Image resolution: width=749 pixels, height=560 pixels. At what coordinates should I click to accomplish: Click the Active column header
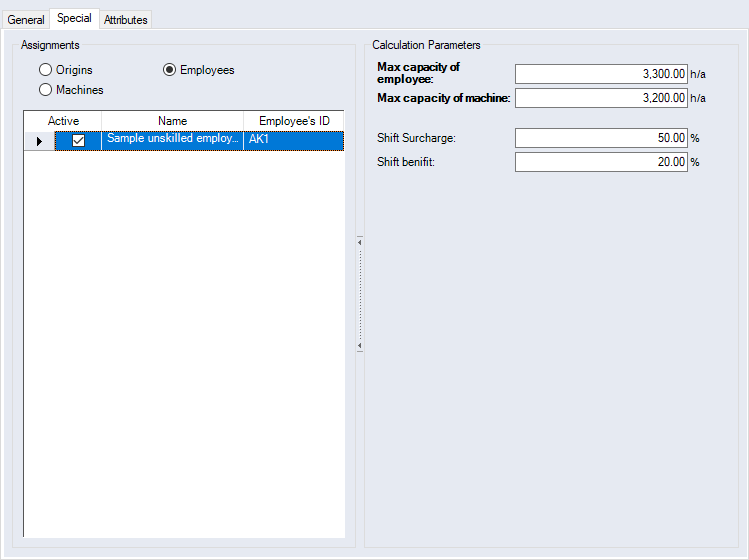pos(63,121)
